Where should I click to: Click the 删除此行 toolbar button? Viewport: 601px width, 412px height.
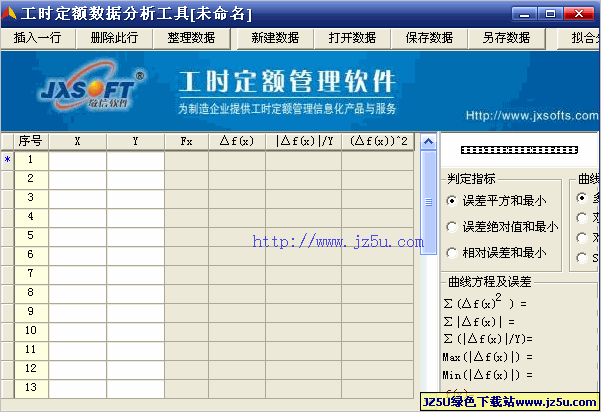114,38
